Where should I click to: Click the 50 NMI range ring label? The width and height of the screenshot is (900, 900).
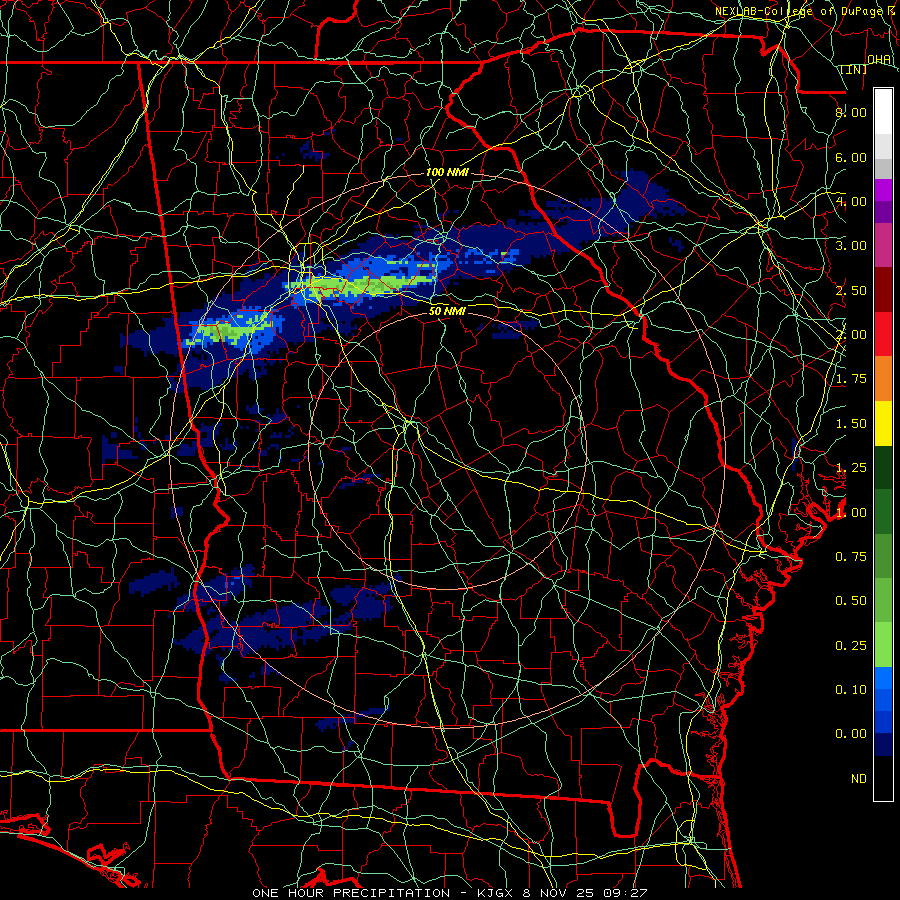coord(447,311)
